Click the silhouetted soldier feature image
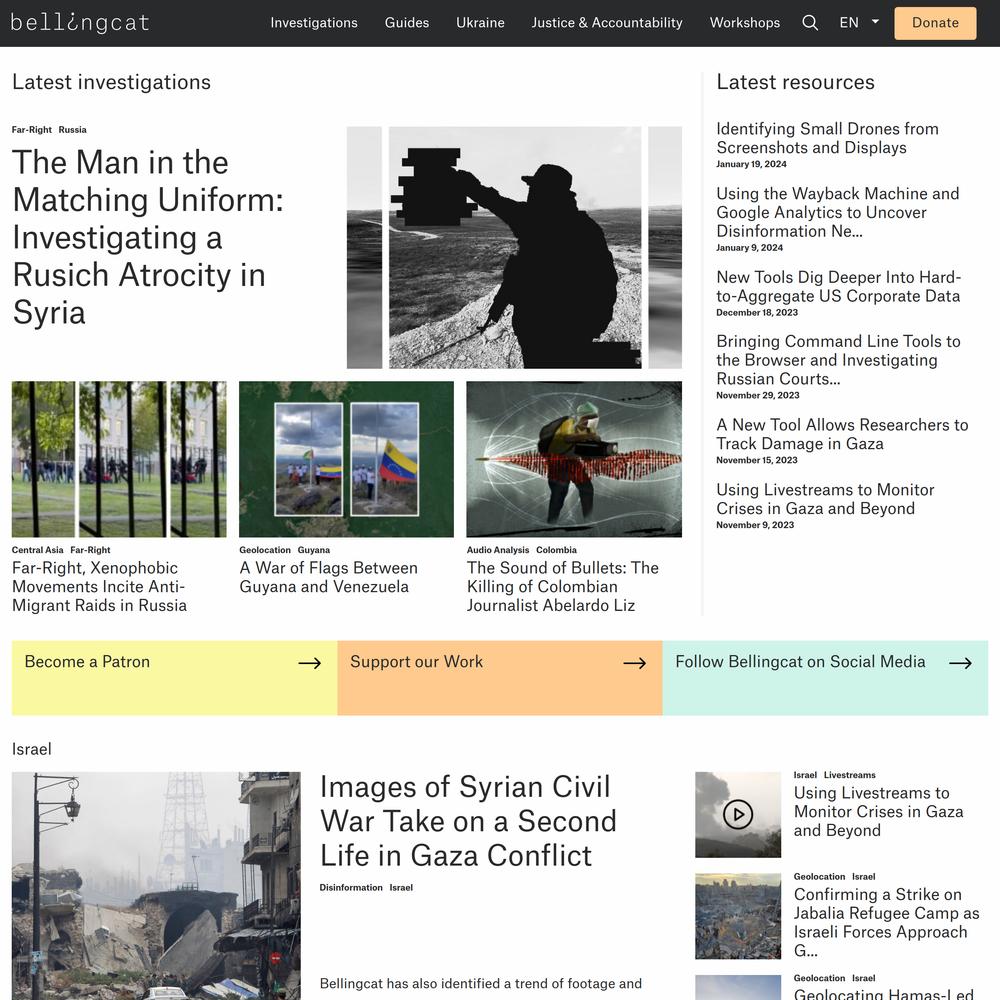 pos(515,247)
